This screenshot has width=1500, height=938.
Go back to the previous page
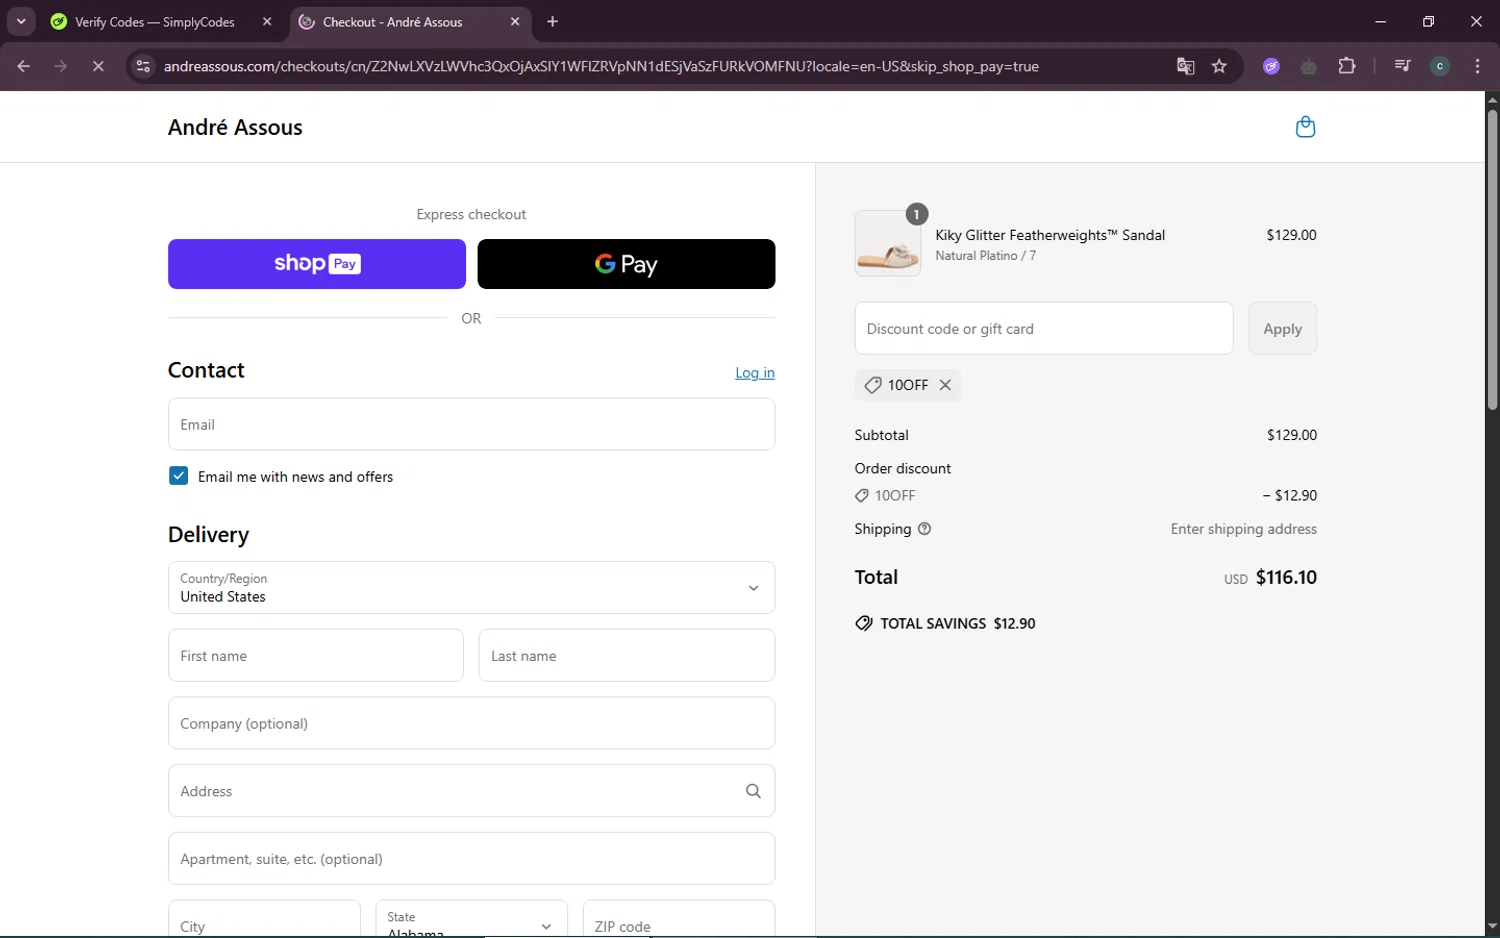23,66
